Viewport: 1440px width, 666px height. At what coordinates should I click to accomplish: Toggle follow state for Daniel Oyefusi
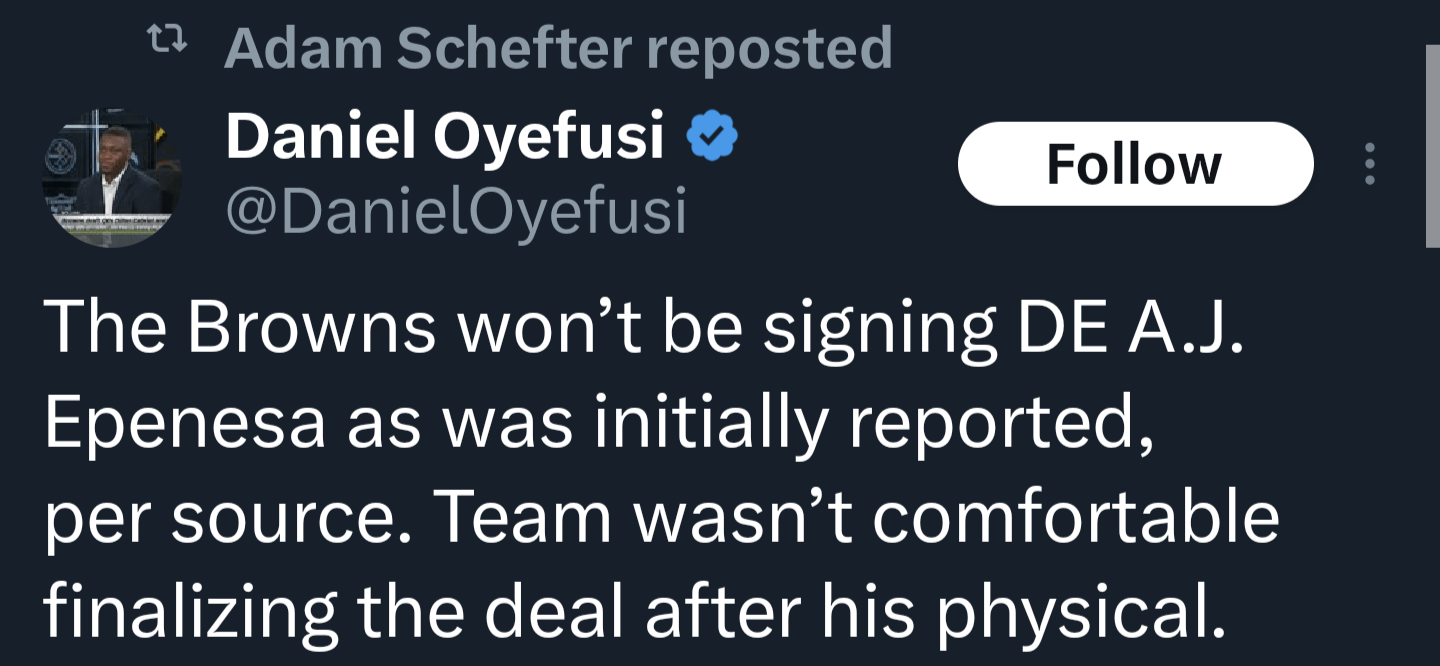1135,164
